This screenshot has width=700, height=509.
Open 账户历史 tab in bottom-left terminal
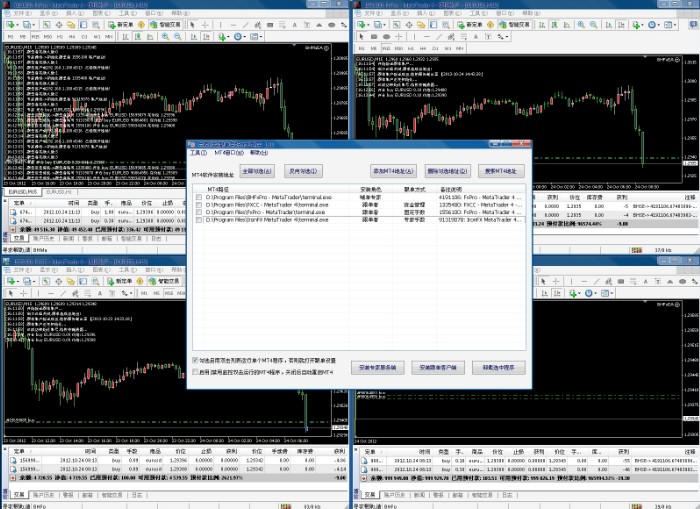coord(44,495)
